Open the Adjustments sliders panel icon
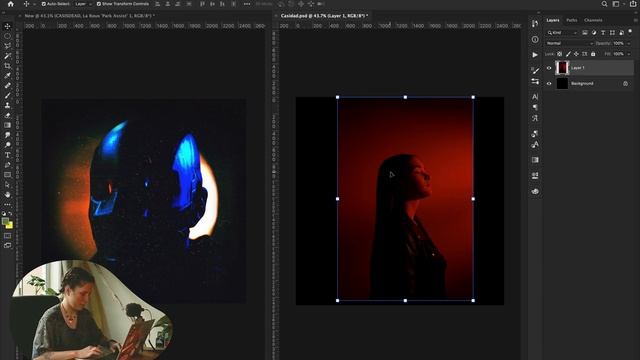This screenshot has height=360, width=640. [535, 81]
